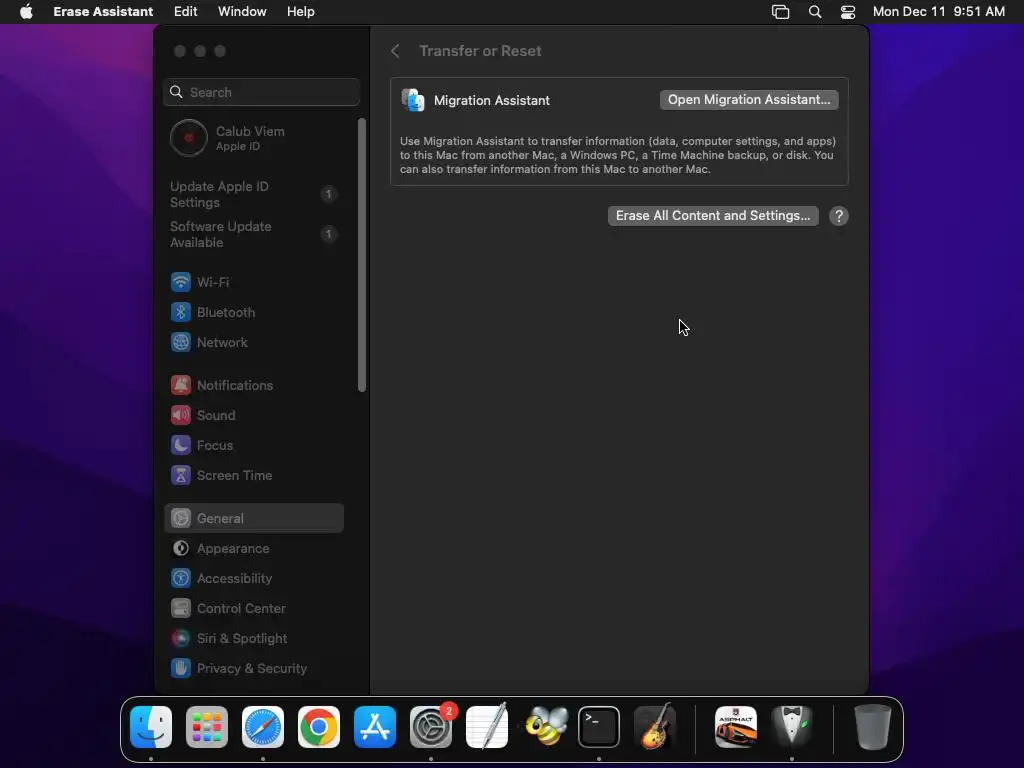
Task: Select the Bluetooth label
Action: [226, 312]
